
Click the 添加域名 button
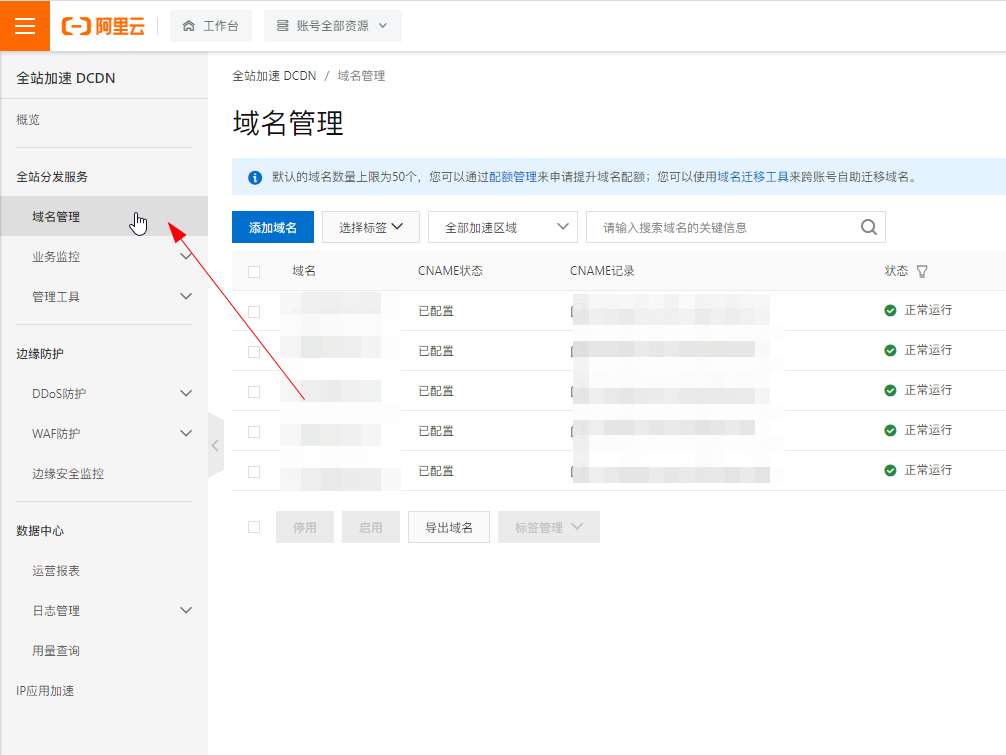click(273, 227)
